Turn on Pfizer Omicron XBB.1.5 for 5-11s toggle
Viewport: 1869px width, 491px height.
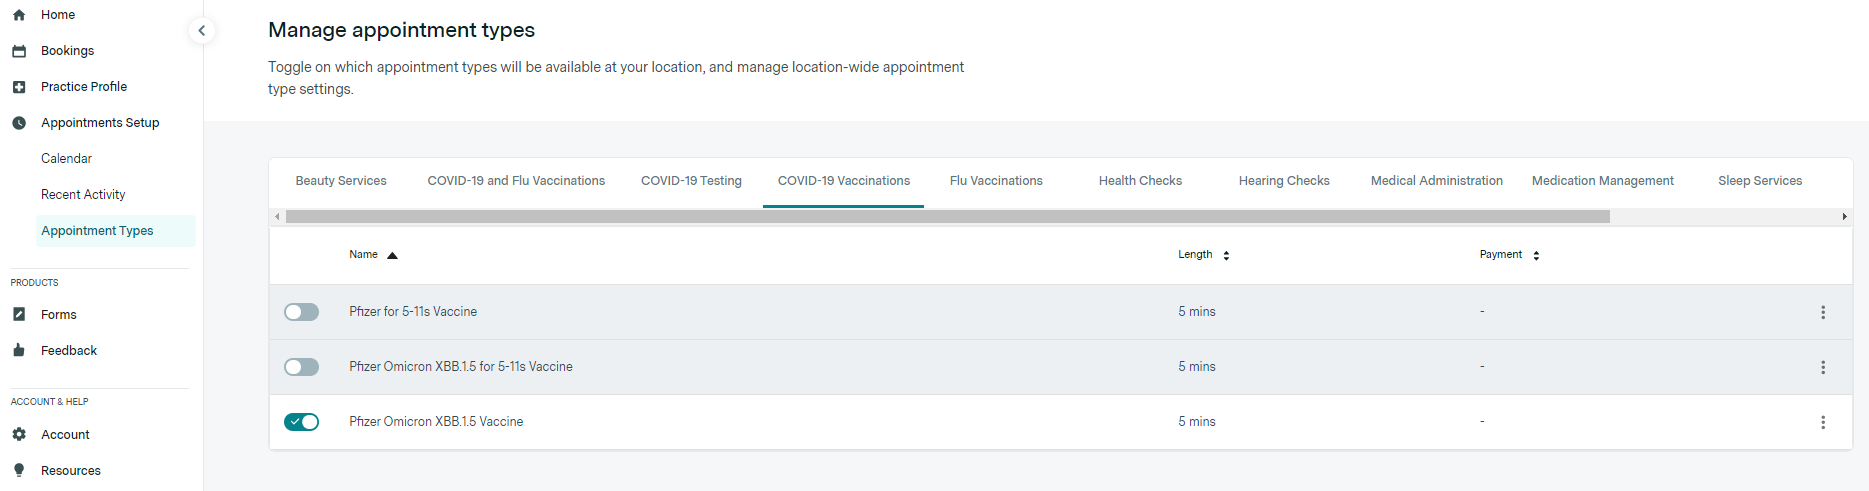tap(301, 367)
